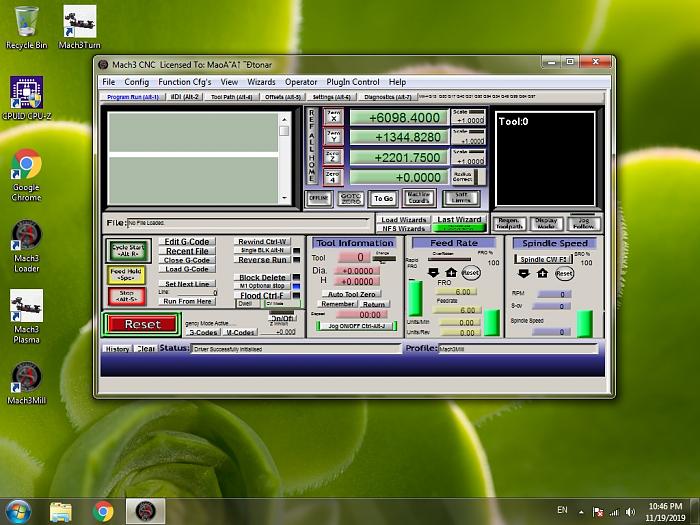Launch the Mach3 Loader desktop shortcut
The width and height of the screenshot is (700, 525).
click(x=26, y=246)
